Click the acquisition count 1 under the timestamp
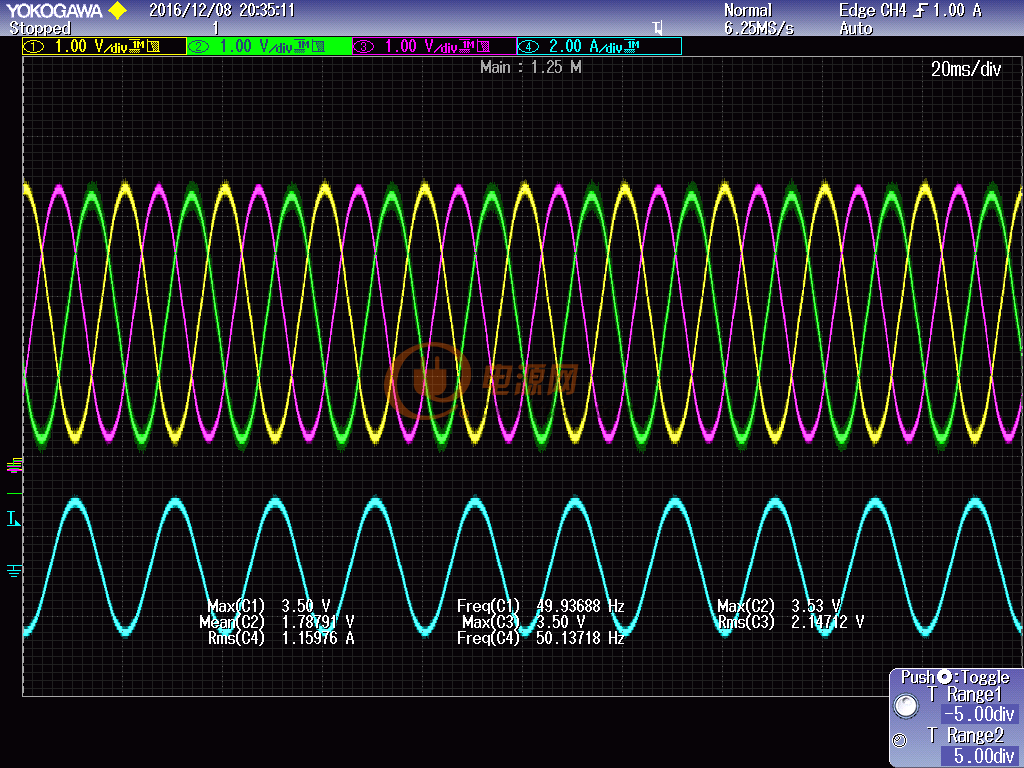Viewport: 1024px width, 768px height. click(x=216, y=29)
